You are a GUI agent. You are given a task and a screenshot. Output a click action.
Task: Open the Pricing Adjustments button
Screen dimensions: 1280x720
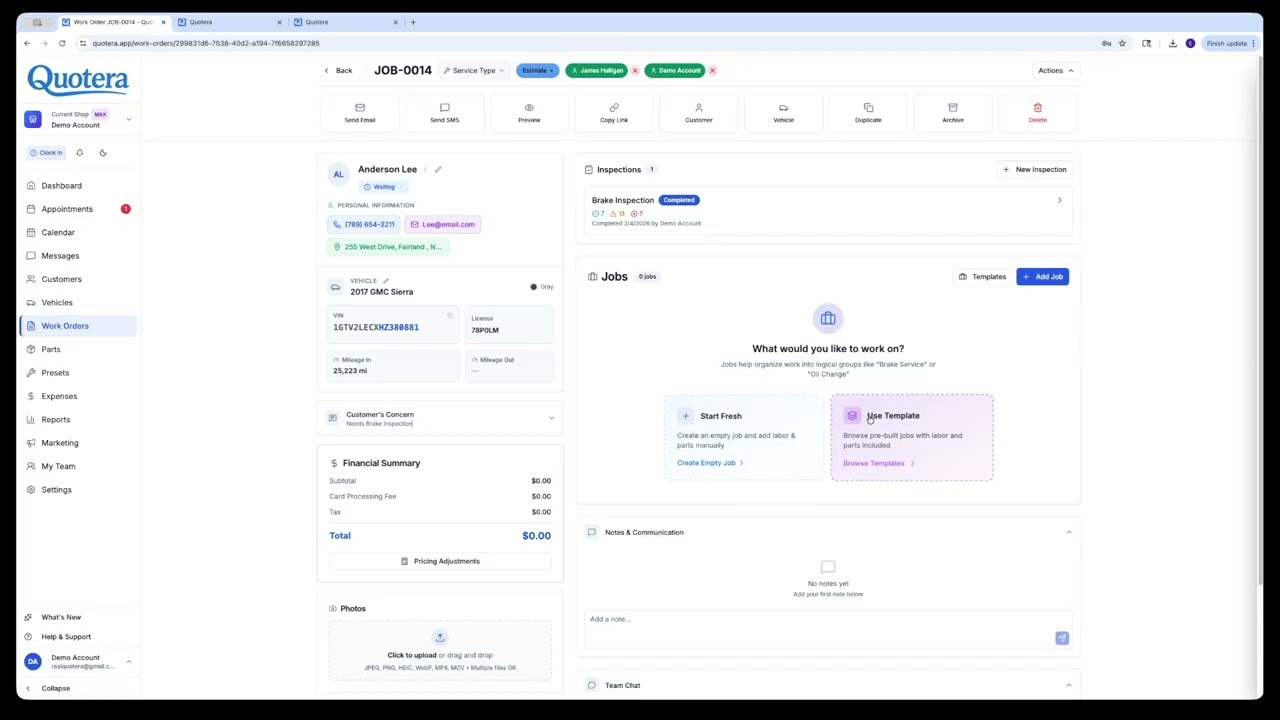(x=440, y=561)
